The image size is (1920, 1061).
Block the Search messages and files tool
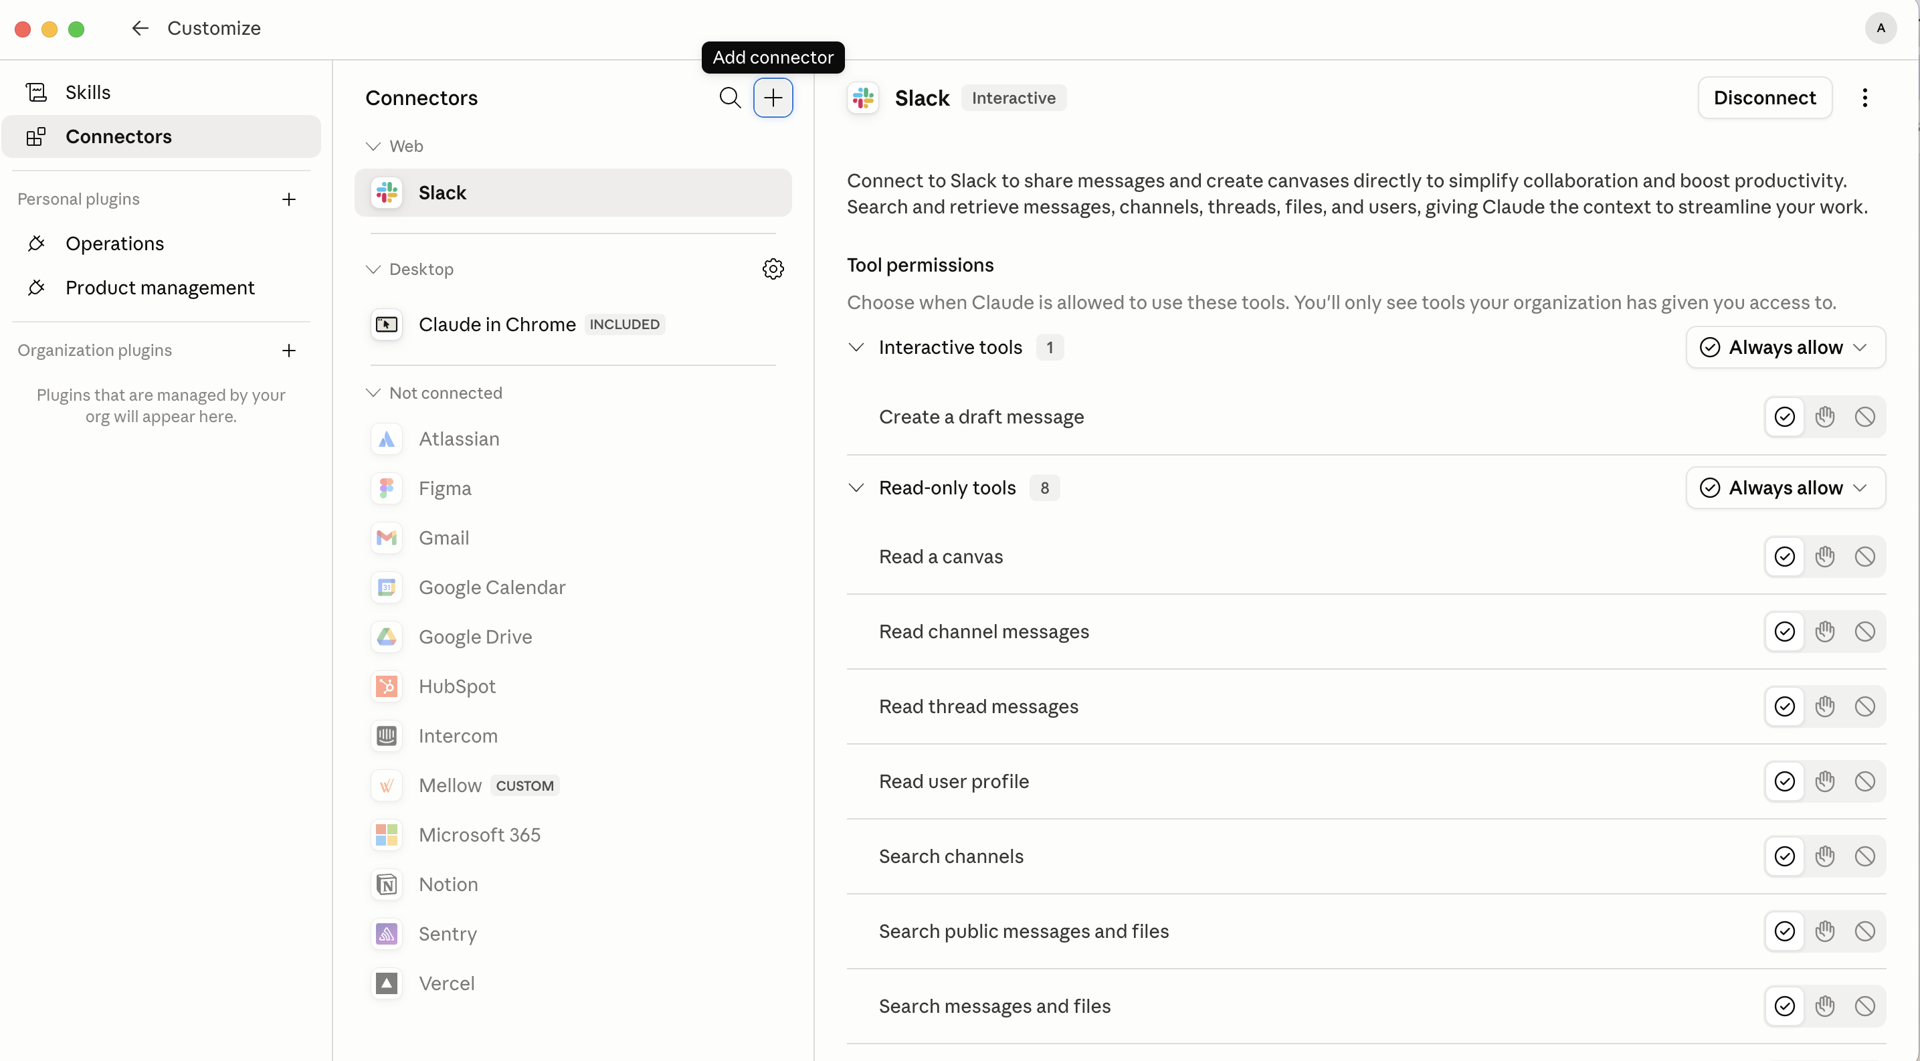click(1865, 1007)
